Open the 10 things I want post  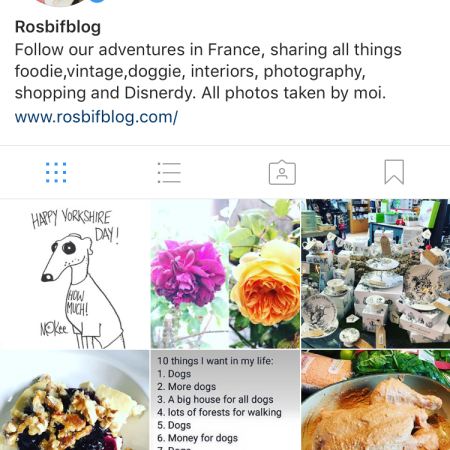225,400
